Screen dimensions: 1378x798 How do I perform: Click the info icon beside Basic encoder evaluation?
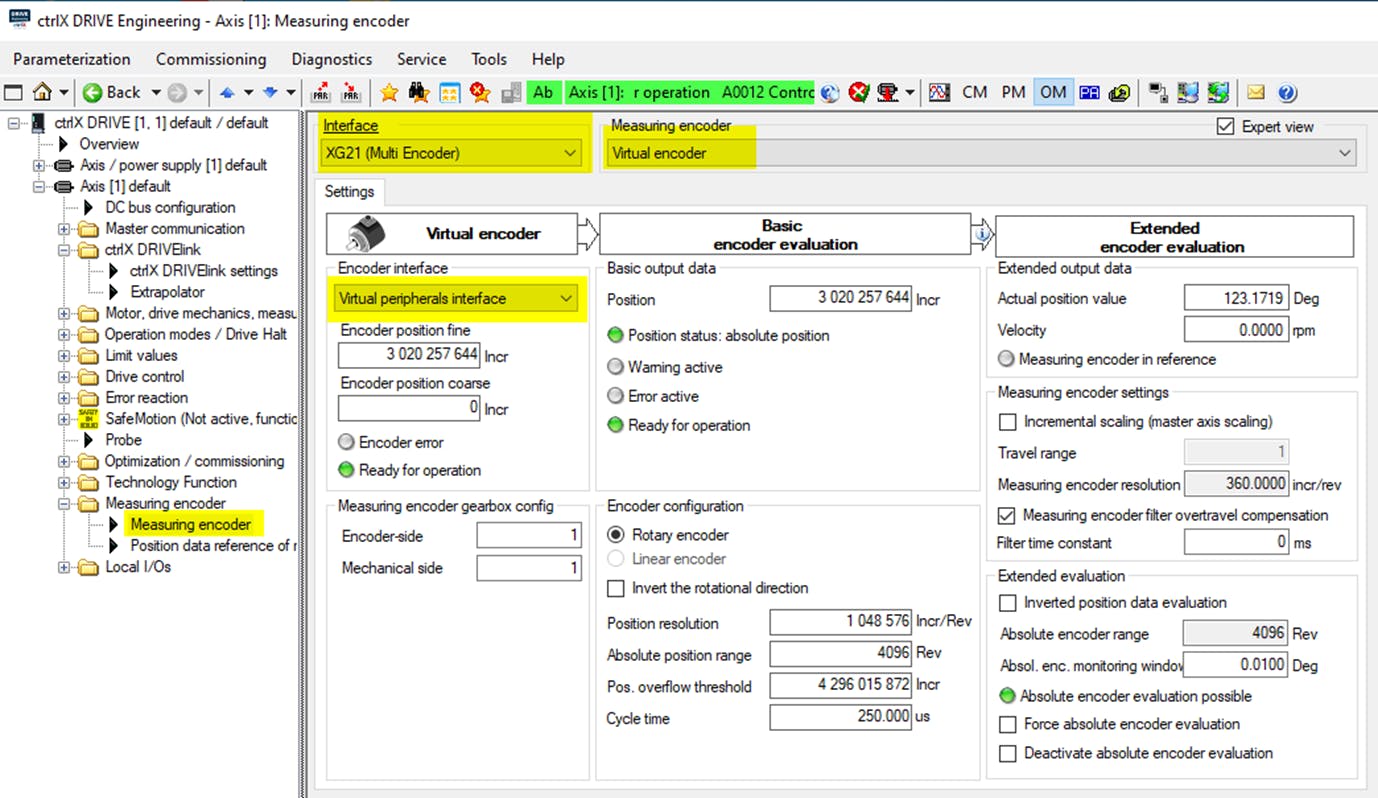982,235
